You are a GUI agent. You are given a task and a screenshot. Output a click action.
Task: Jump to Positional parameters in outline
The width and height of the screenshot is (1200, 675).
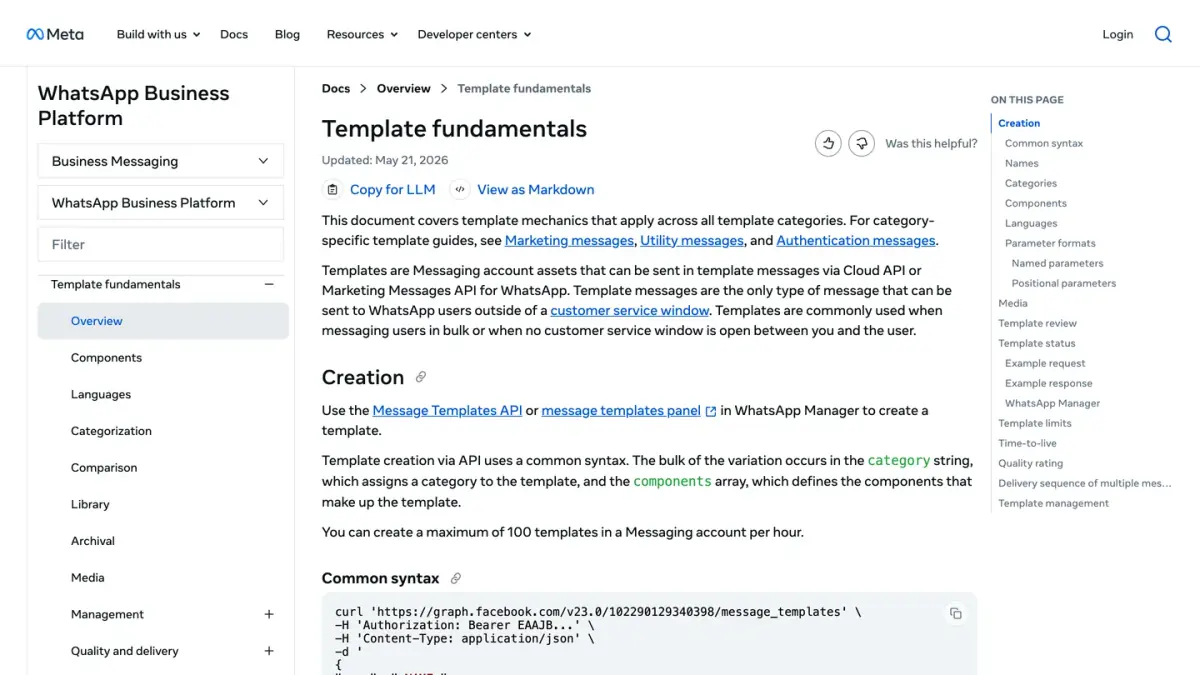[1064, 283]
